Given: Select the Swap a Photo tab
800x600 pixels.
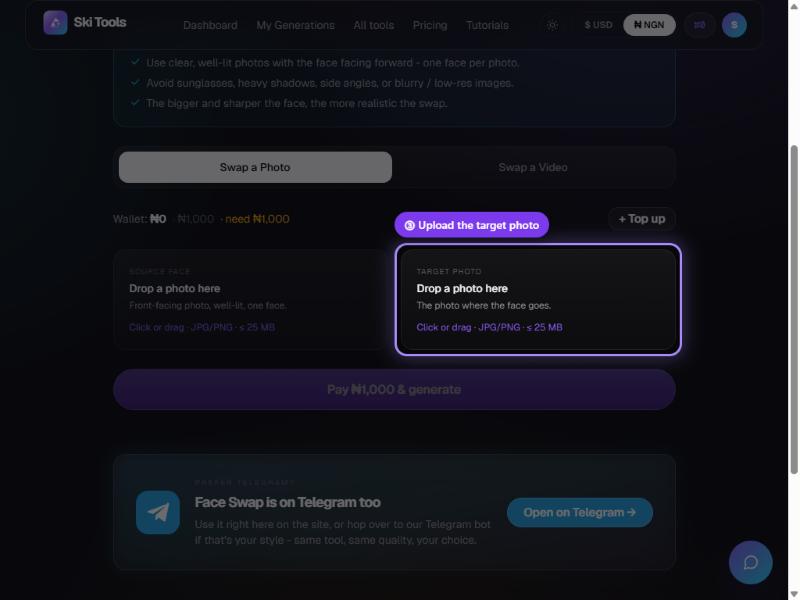Looking at the screenshot, I should (255, 167).
